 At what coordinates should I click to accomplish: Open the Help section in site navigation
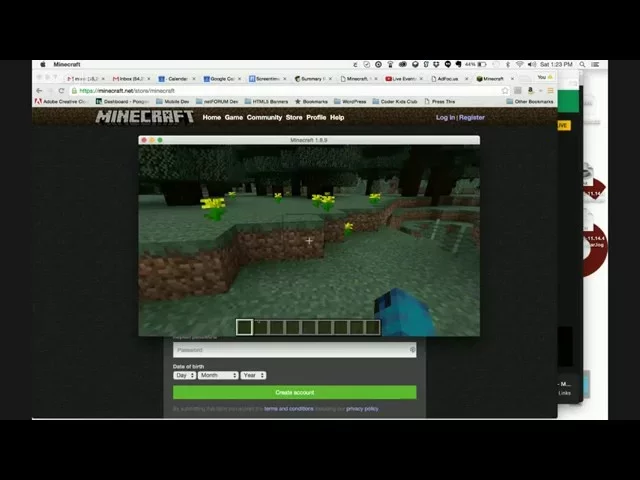click(337, 117)
